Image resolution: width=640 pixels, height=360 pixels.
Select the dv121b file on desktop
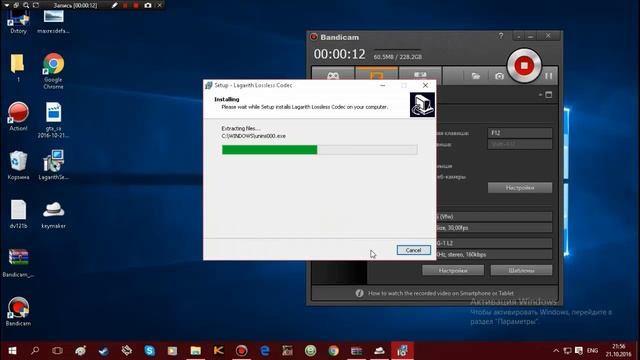pyautogui.click(x=18, y=214)
